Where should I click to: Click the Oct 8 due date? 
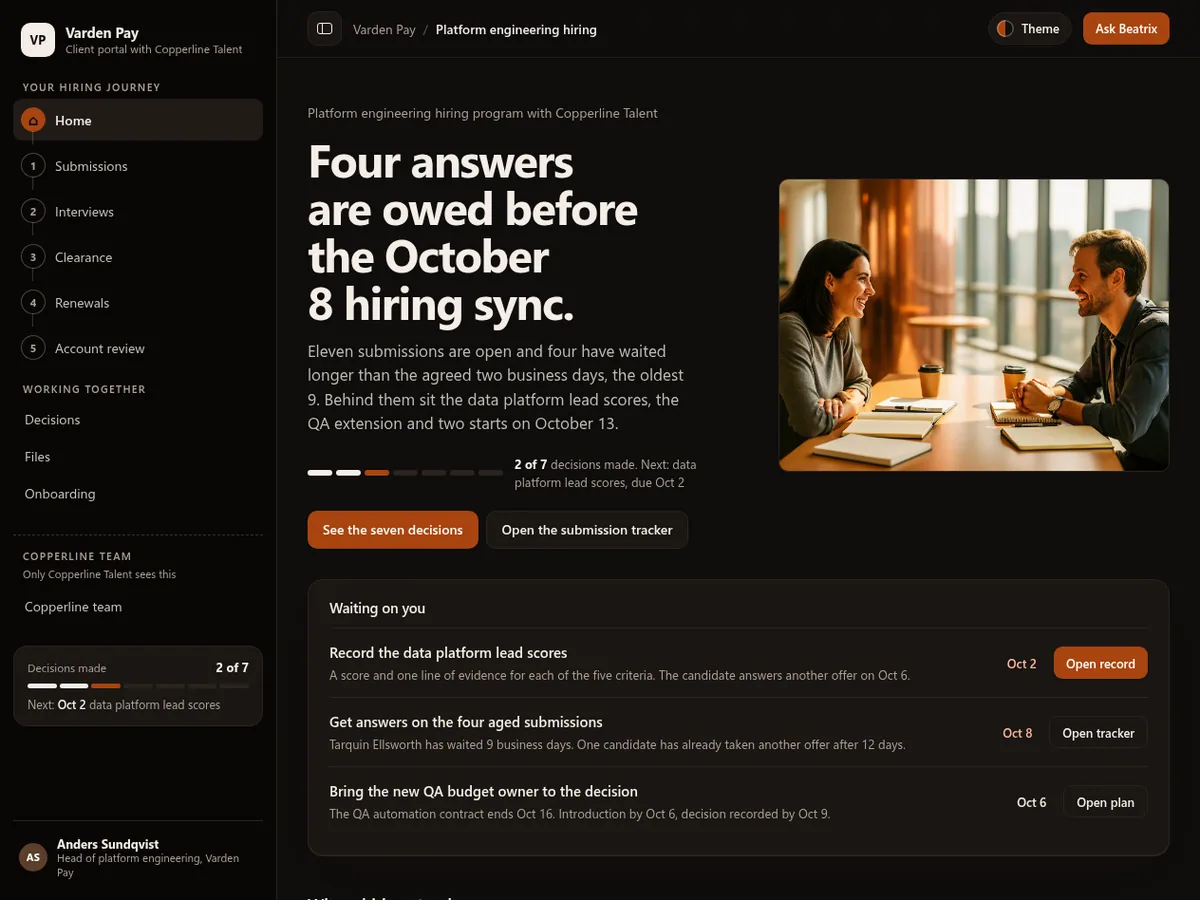[1018, 733]
